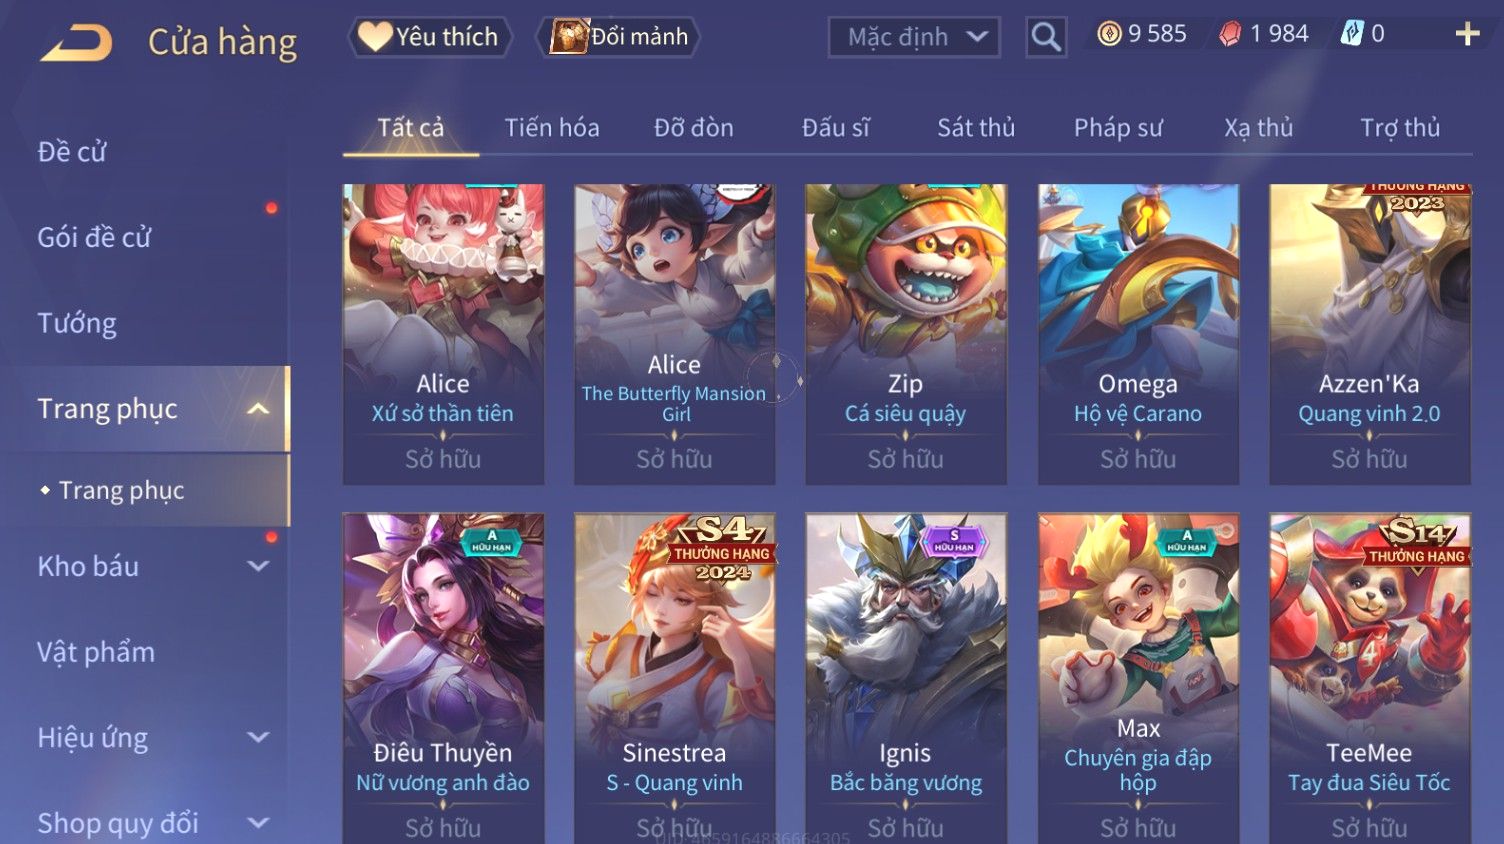Viewport: 1504px width, 844px height.
Task: Tap the blue voucher currency icon
Action: [x=1352, y=34]
